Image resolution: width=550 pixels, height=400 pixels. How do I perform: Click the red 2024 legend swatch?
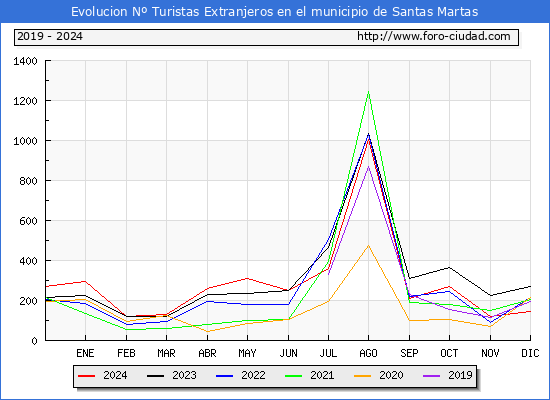(x=87, y=376)
